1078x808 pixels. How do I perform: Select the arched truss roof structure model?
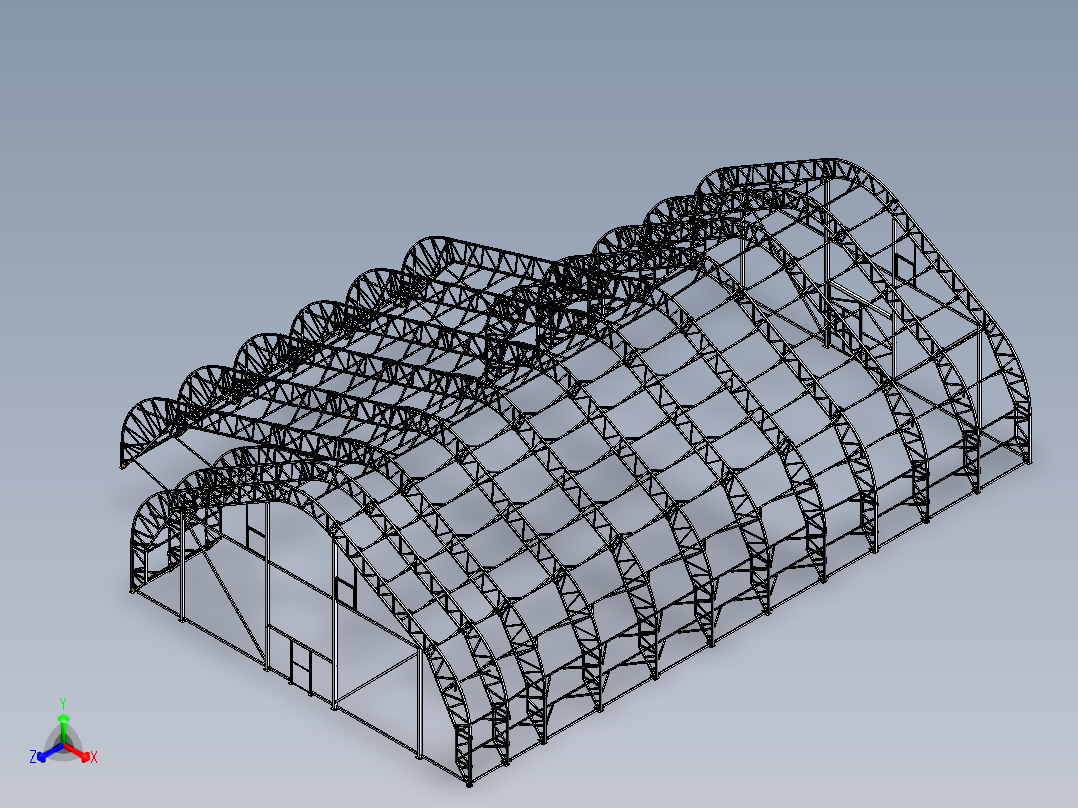(x=578, y=470)
